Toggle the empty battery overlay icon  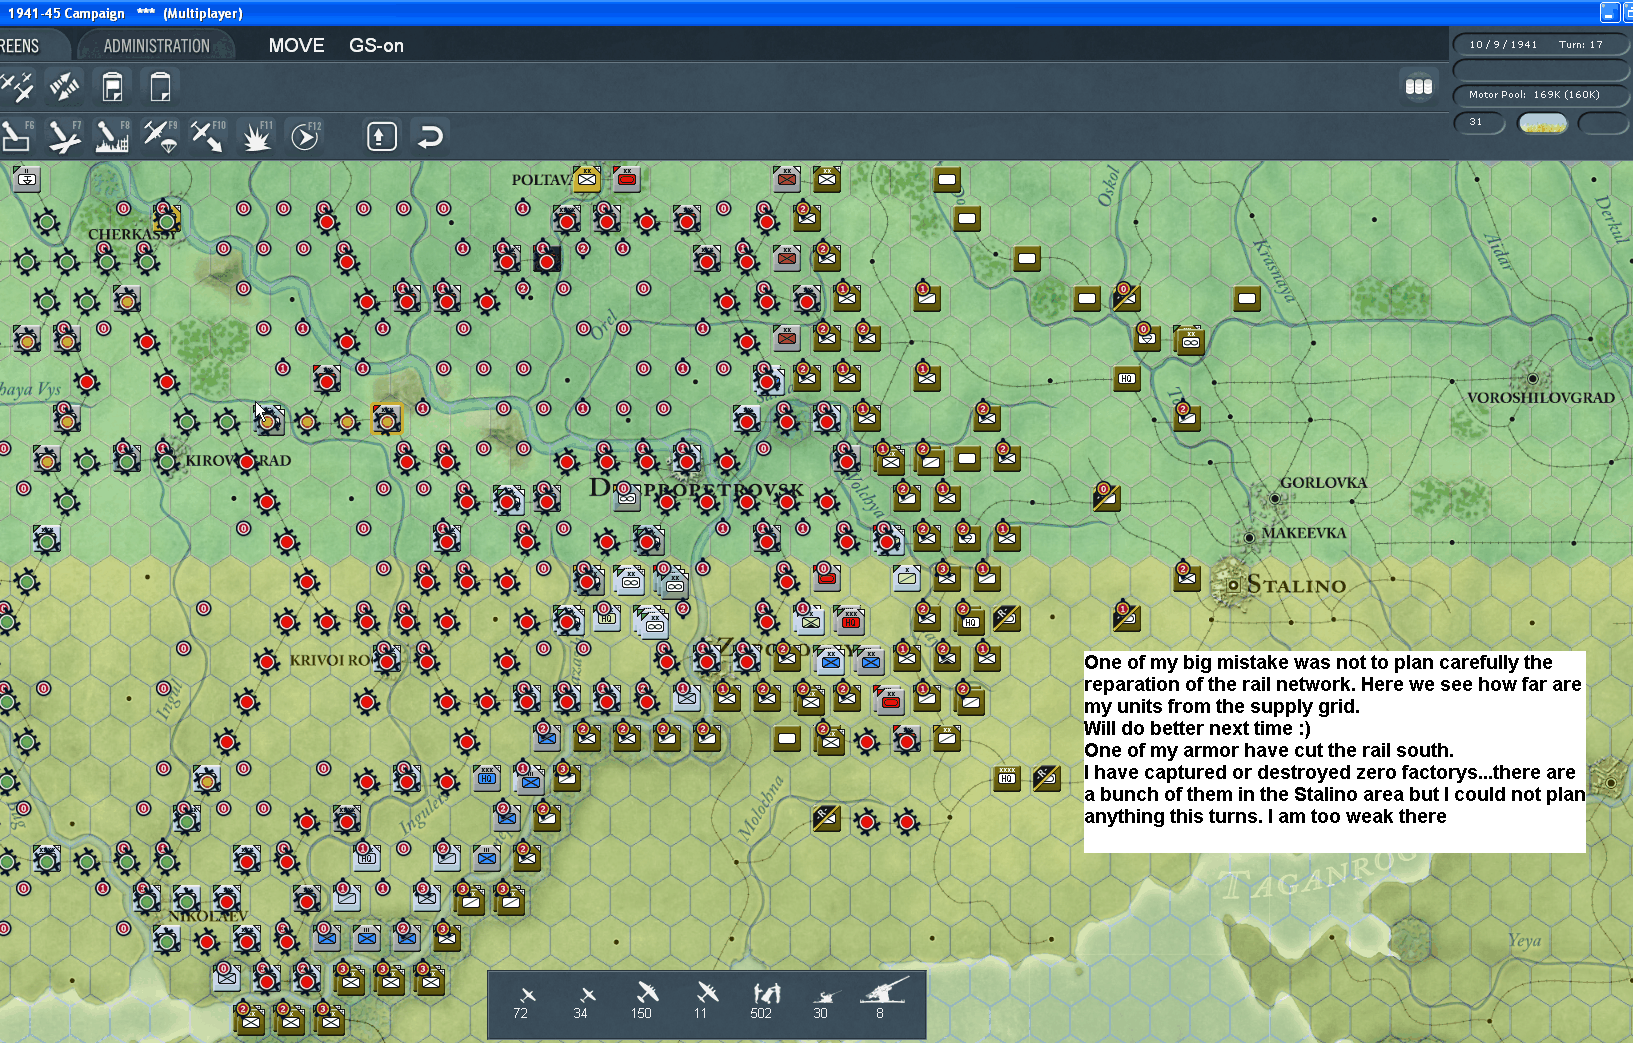[x=160, y=87]
